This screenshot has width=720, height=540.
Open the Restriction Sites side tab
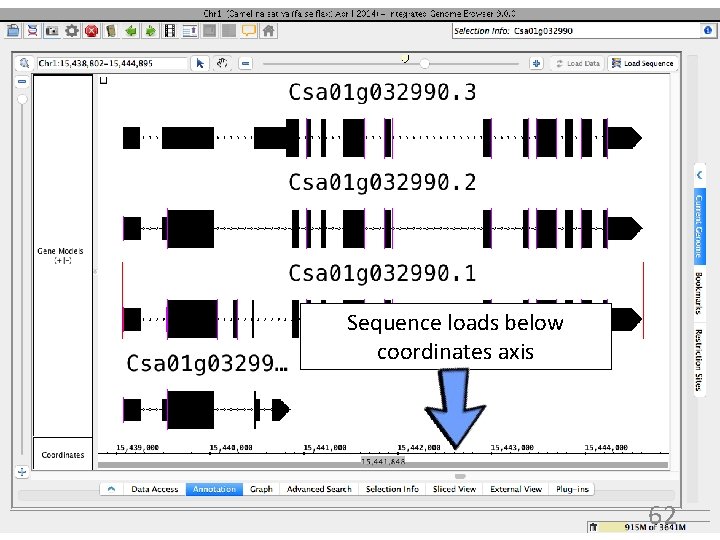[699, 360]
